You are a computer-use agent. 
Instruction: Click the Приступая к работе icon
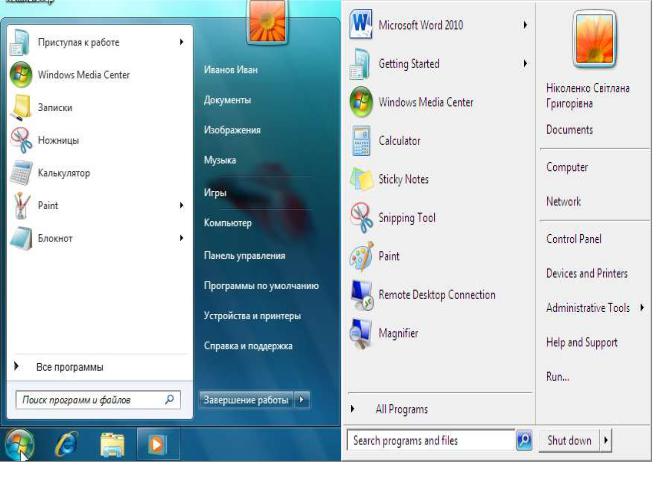coord(20,42)
